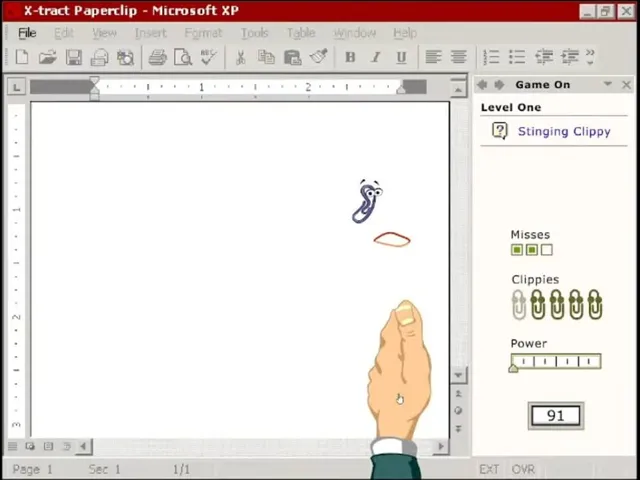Click the horizontal scrollbar right arrow

[441, 446]
